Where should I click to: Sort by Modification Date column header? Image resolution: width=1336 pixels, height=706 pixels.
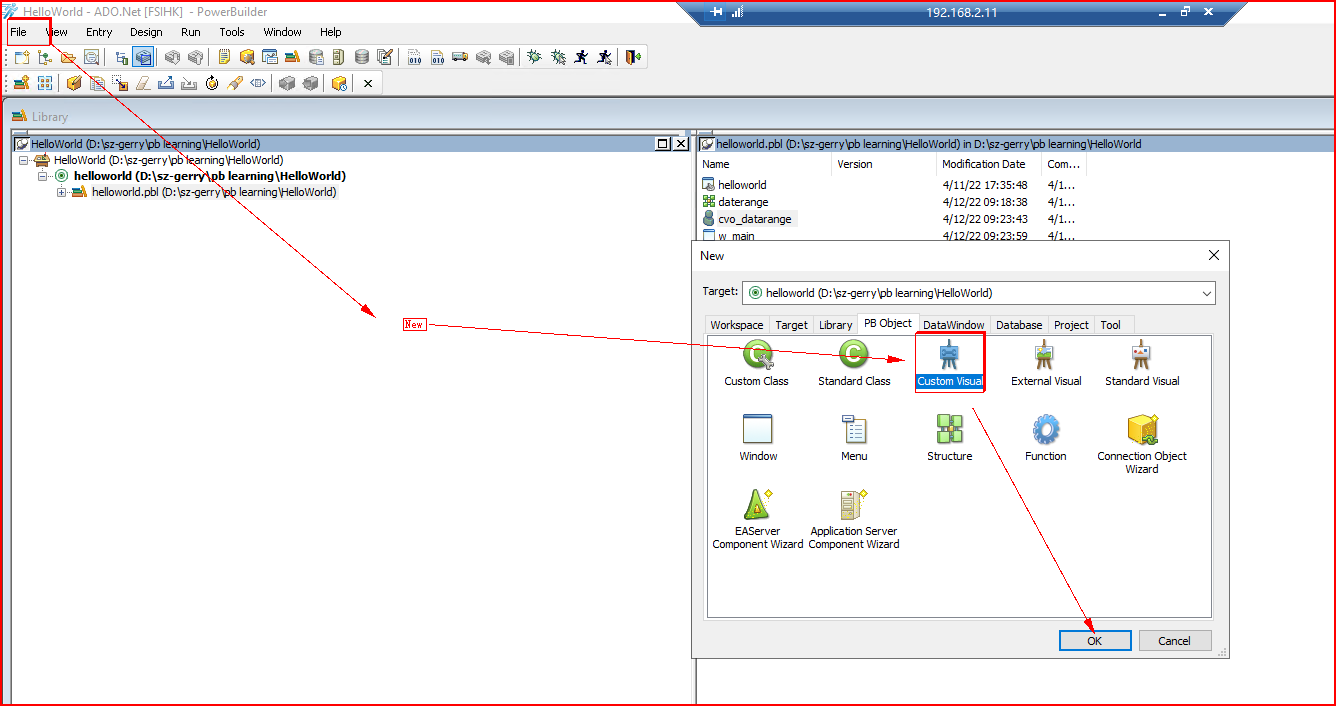coord(984,164)
